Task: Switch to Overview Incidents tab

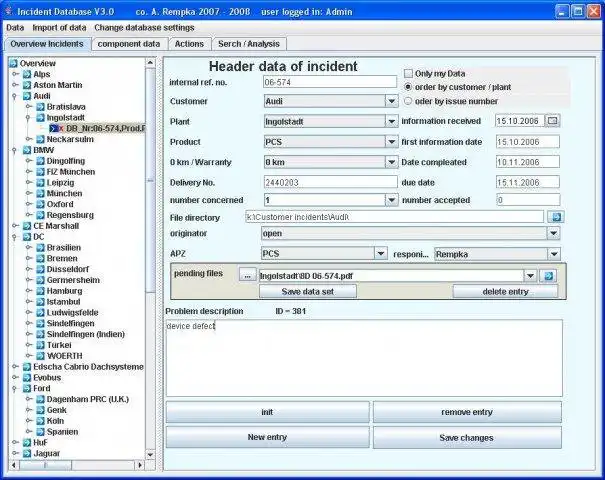Action: (x=47, y=44)
